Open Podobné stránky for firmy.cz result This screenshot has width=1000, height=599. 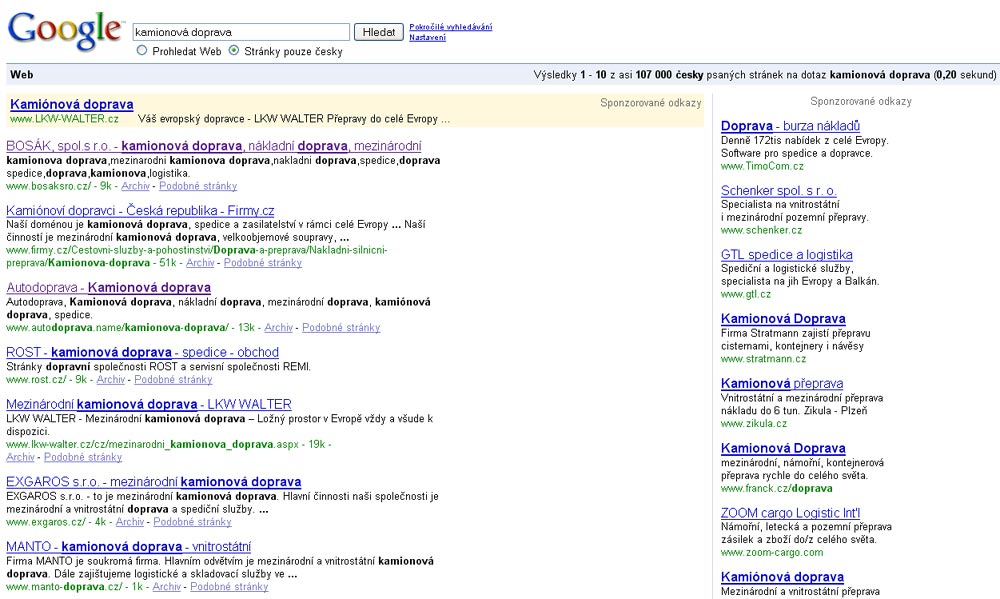(x=263, y=263)
